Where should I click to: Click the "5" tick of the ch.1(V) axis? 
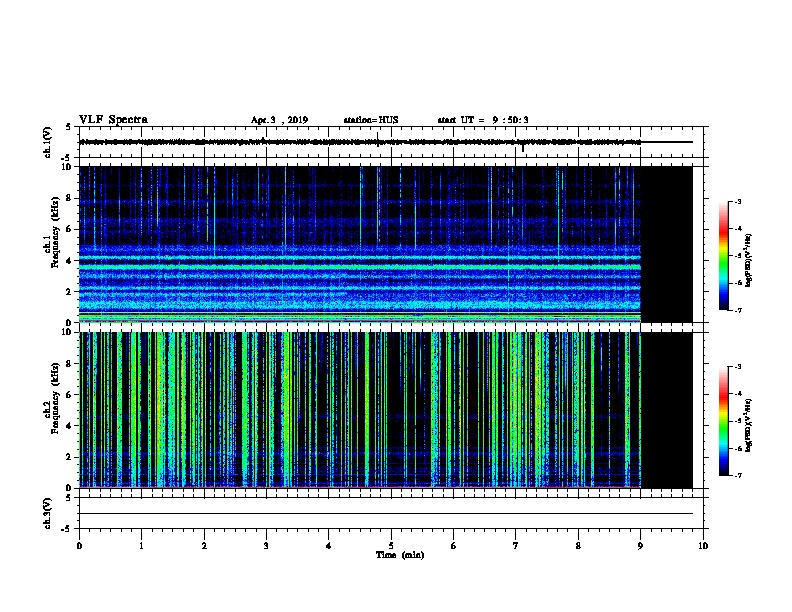tap(69, 127)
